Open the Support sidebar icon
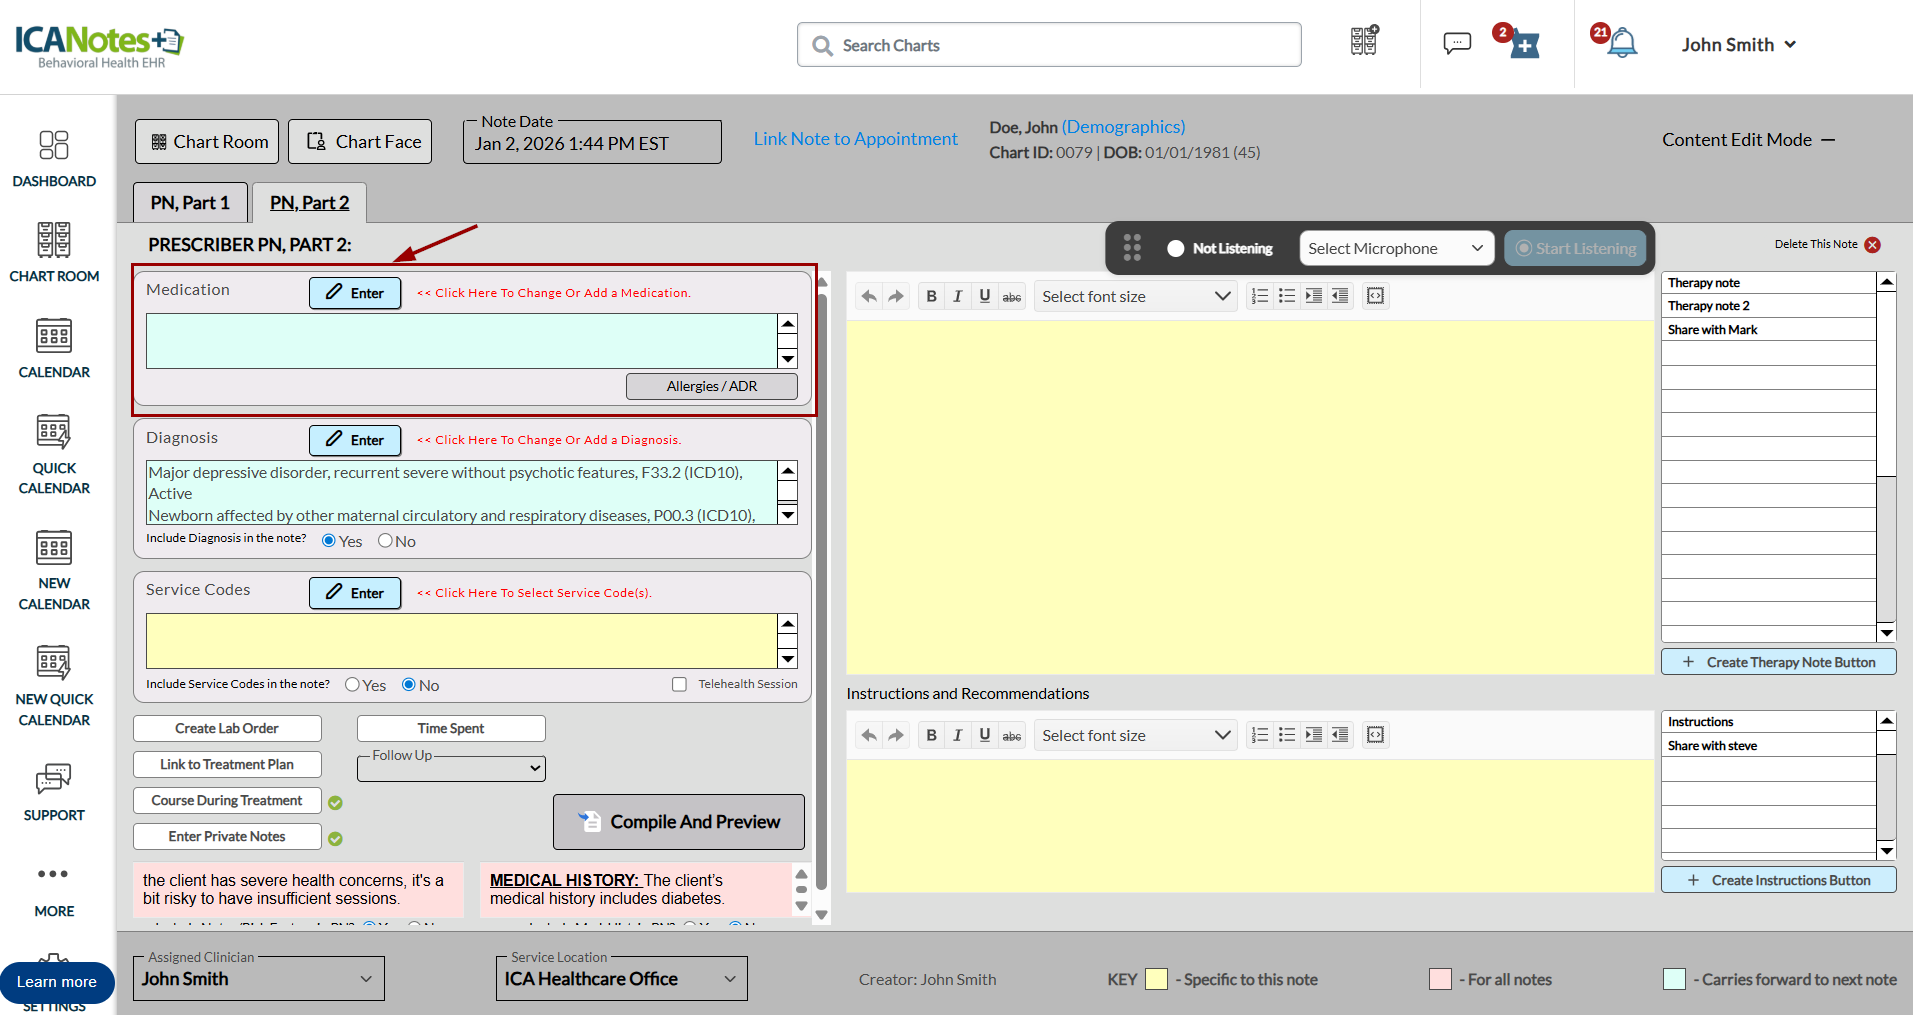Image resolution: width=1913 pixels, height=1015 pixels. click(54, 792)
